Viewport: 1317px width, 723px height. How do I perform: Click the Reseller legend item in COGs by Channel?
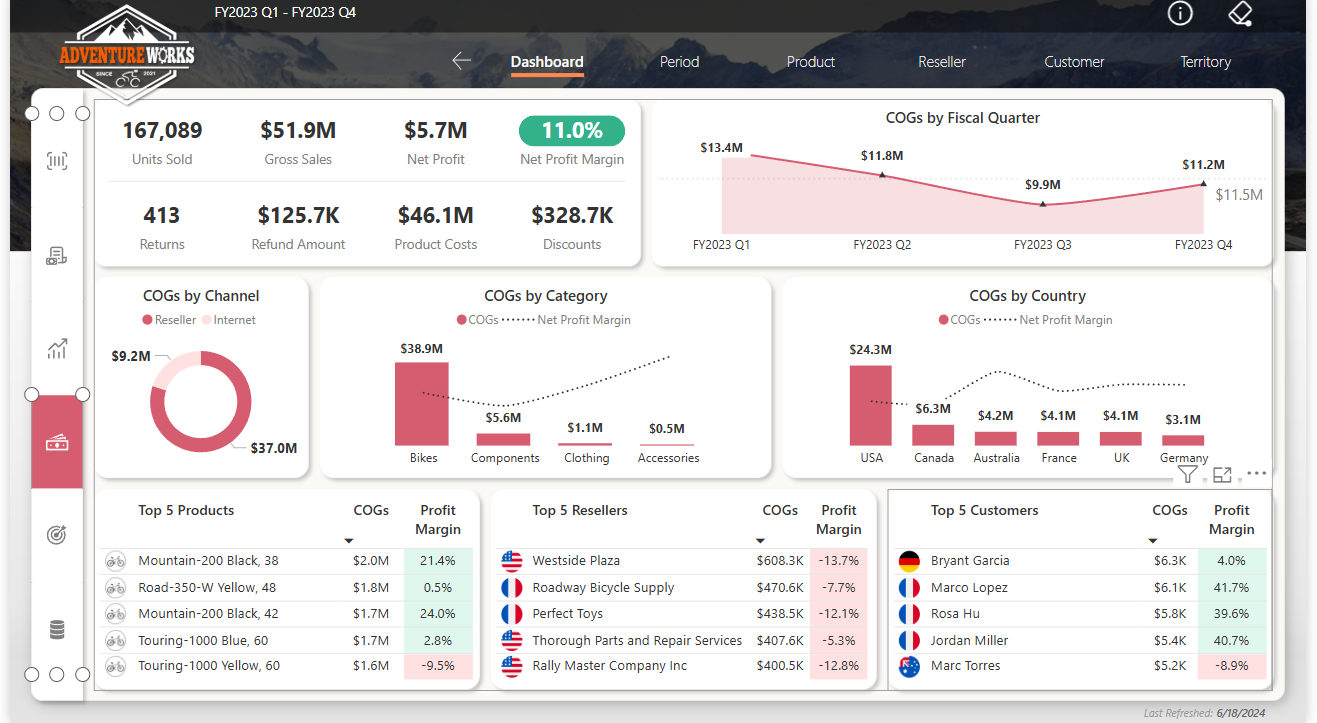(x=169, y=320)
